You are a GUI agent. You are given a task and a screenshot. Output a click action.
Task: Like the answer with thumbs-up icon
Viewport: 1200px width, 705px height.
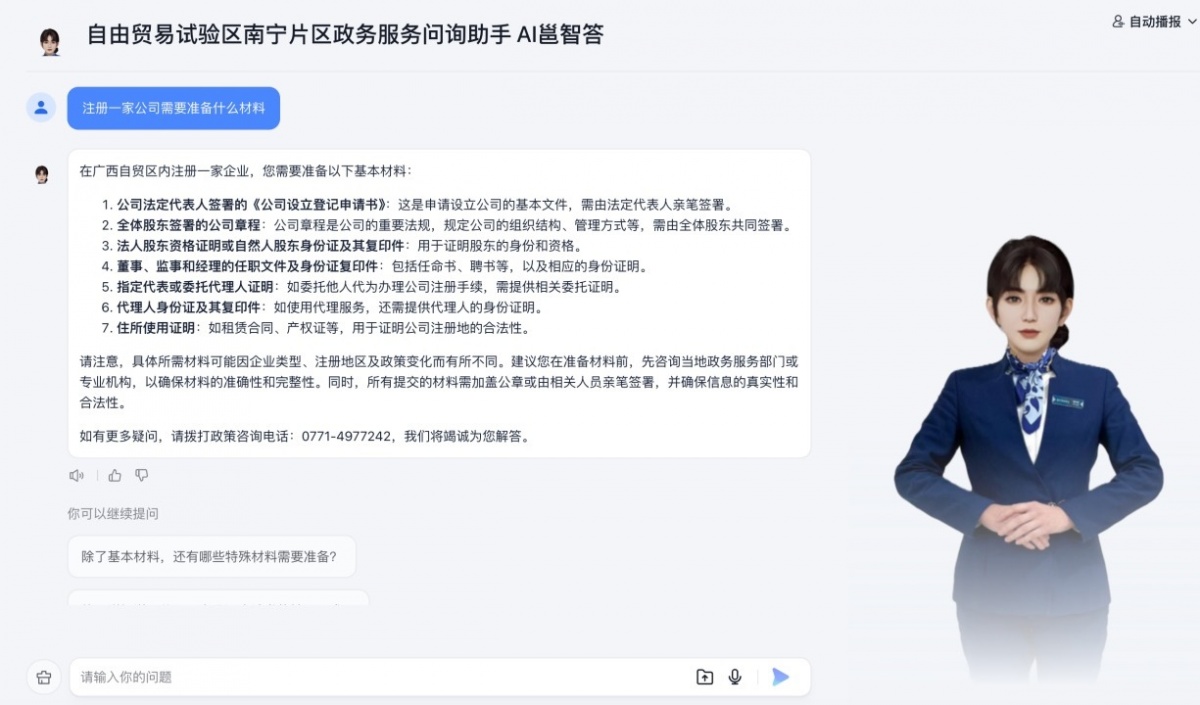pos(115,476)
